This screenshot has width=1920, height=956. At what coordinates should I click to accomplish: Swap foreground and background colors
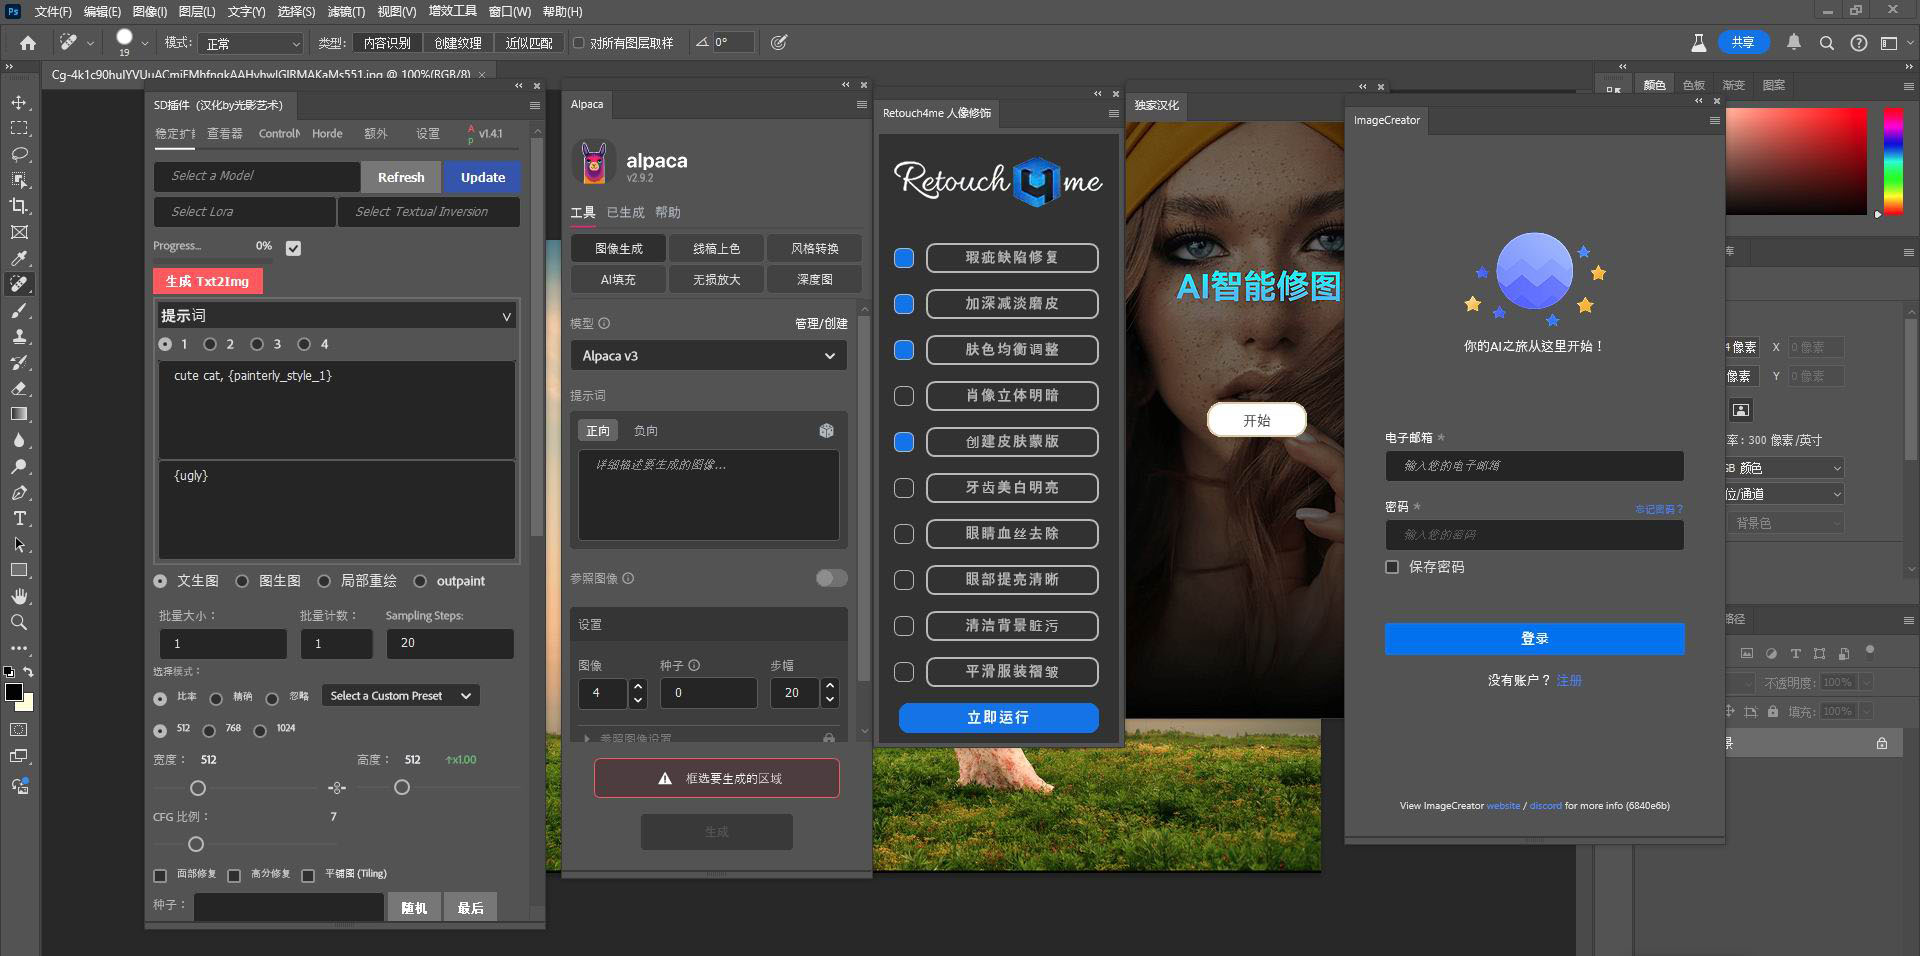click(x=29, y=672)
